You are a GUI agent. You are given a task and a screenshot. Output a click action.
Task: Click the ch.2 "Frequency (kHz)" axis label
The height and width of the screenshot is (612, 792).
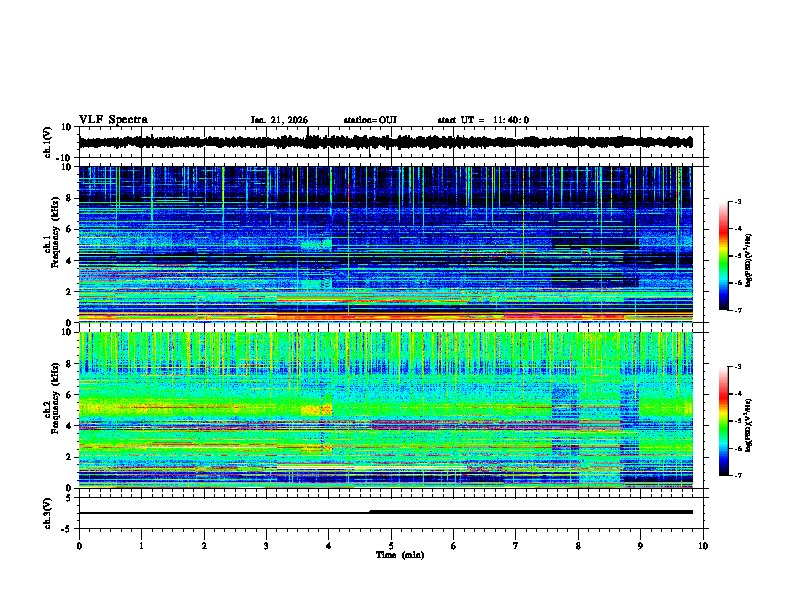55,398
